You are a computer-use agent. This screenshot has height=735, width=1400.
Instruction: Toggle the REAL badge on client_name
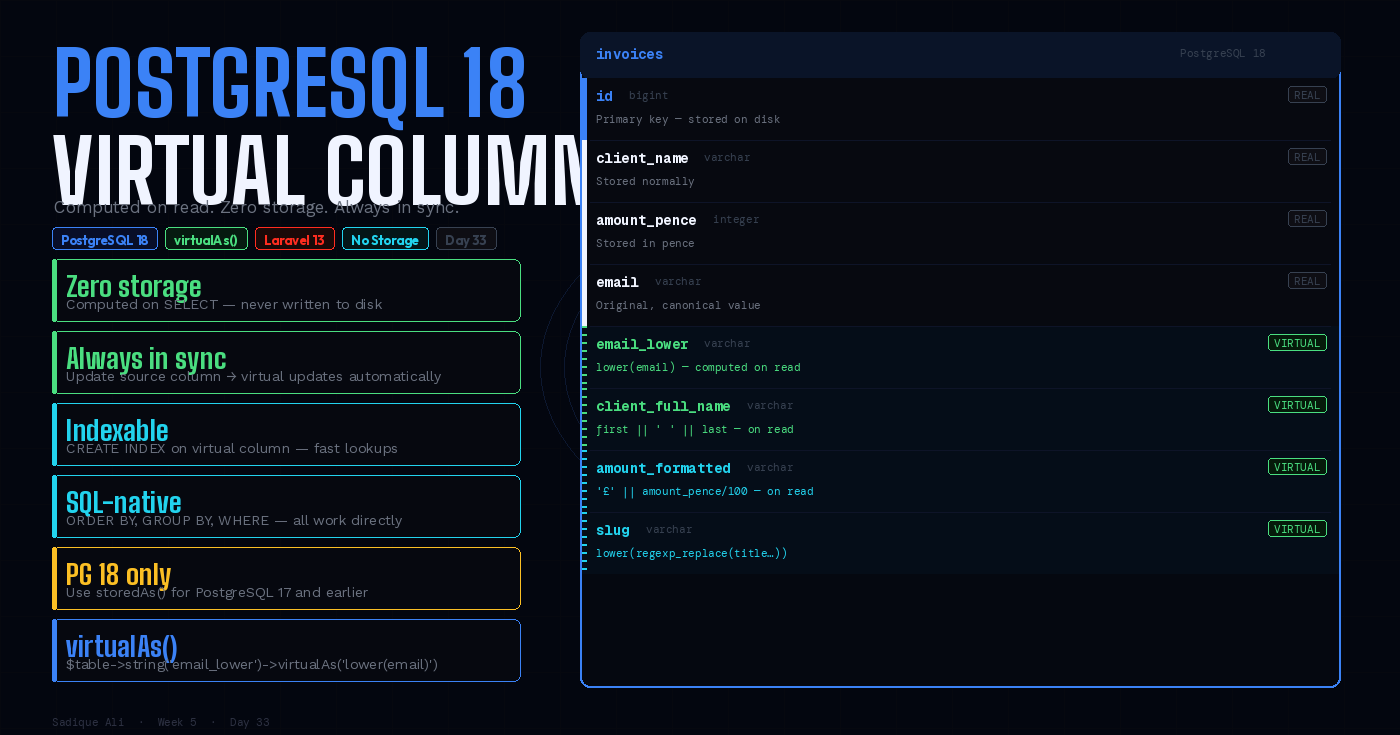1307,156
